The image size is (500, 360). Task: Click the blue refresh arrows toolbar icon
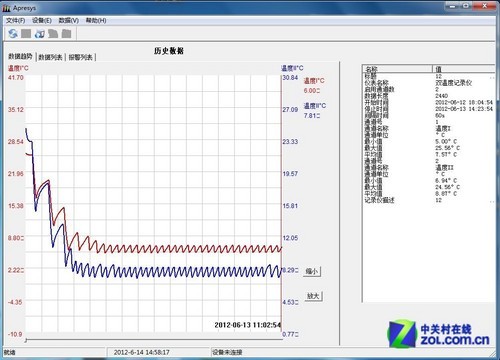[x=13, y=33]
